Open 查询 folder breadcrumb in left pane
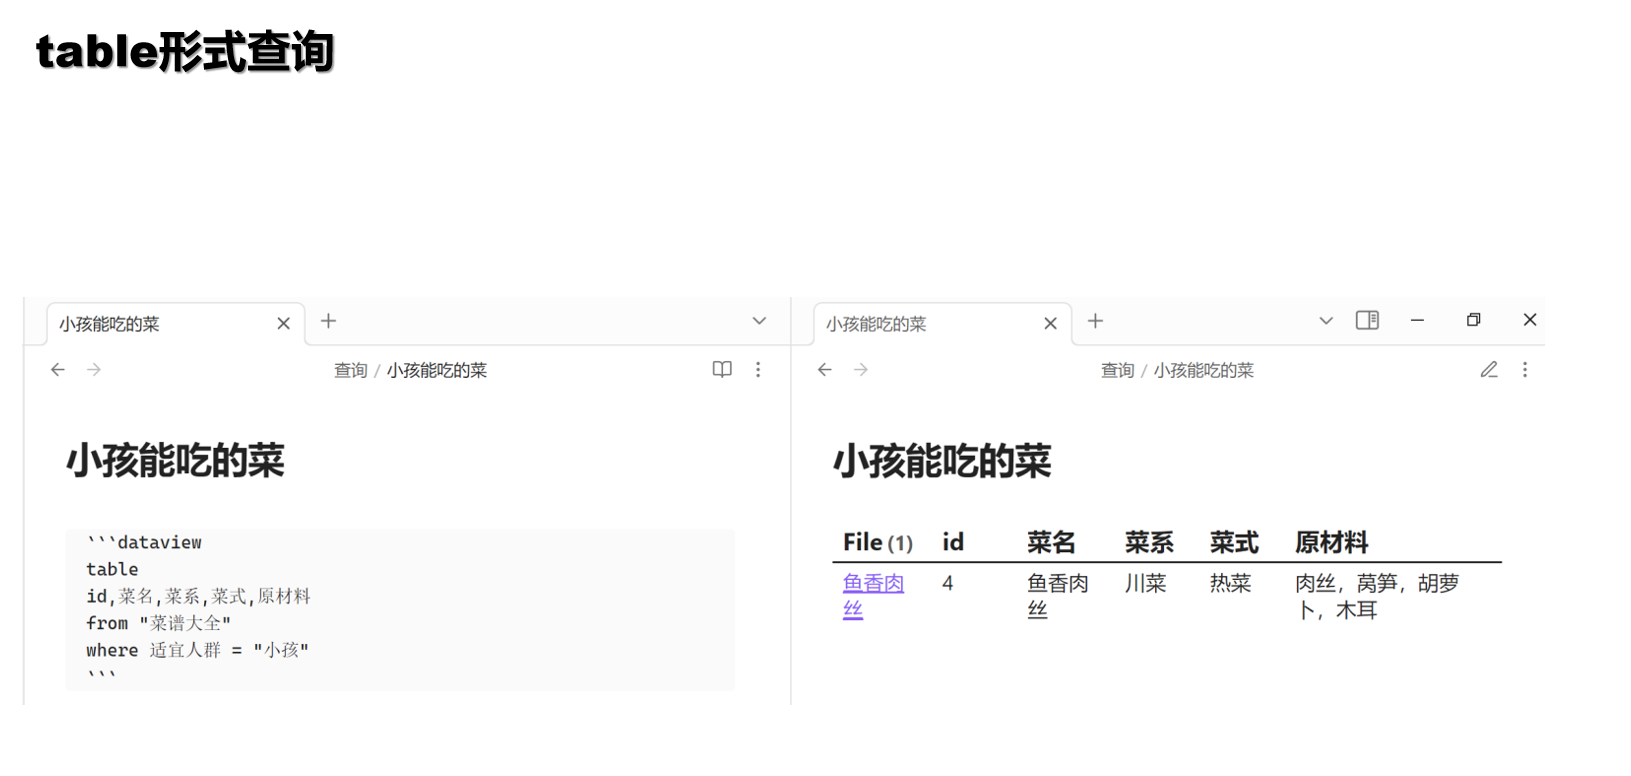The height and width of the screenshot is (776, 1631). 351,371
